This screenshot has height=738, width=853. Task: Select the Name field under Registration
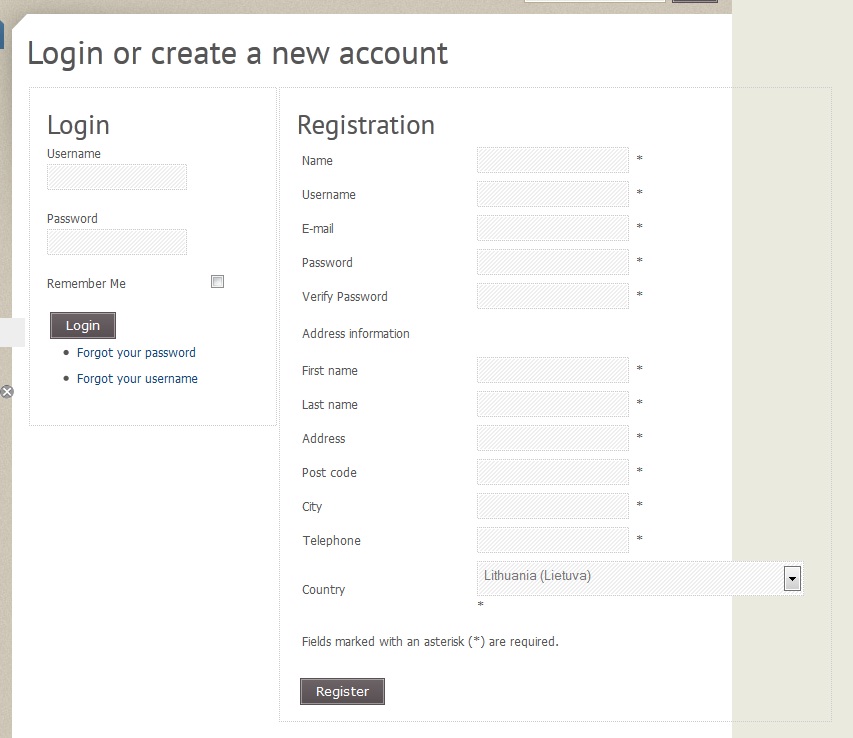click(553, 160)
